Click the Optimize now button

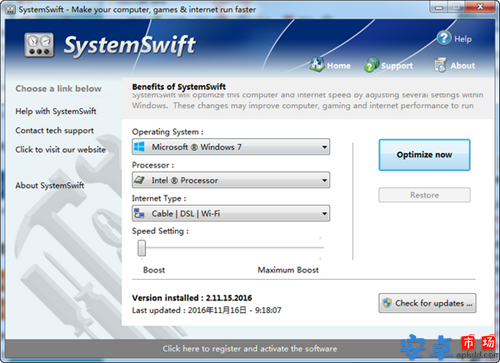(x=424, y=155)
